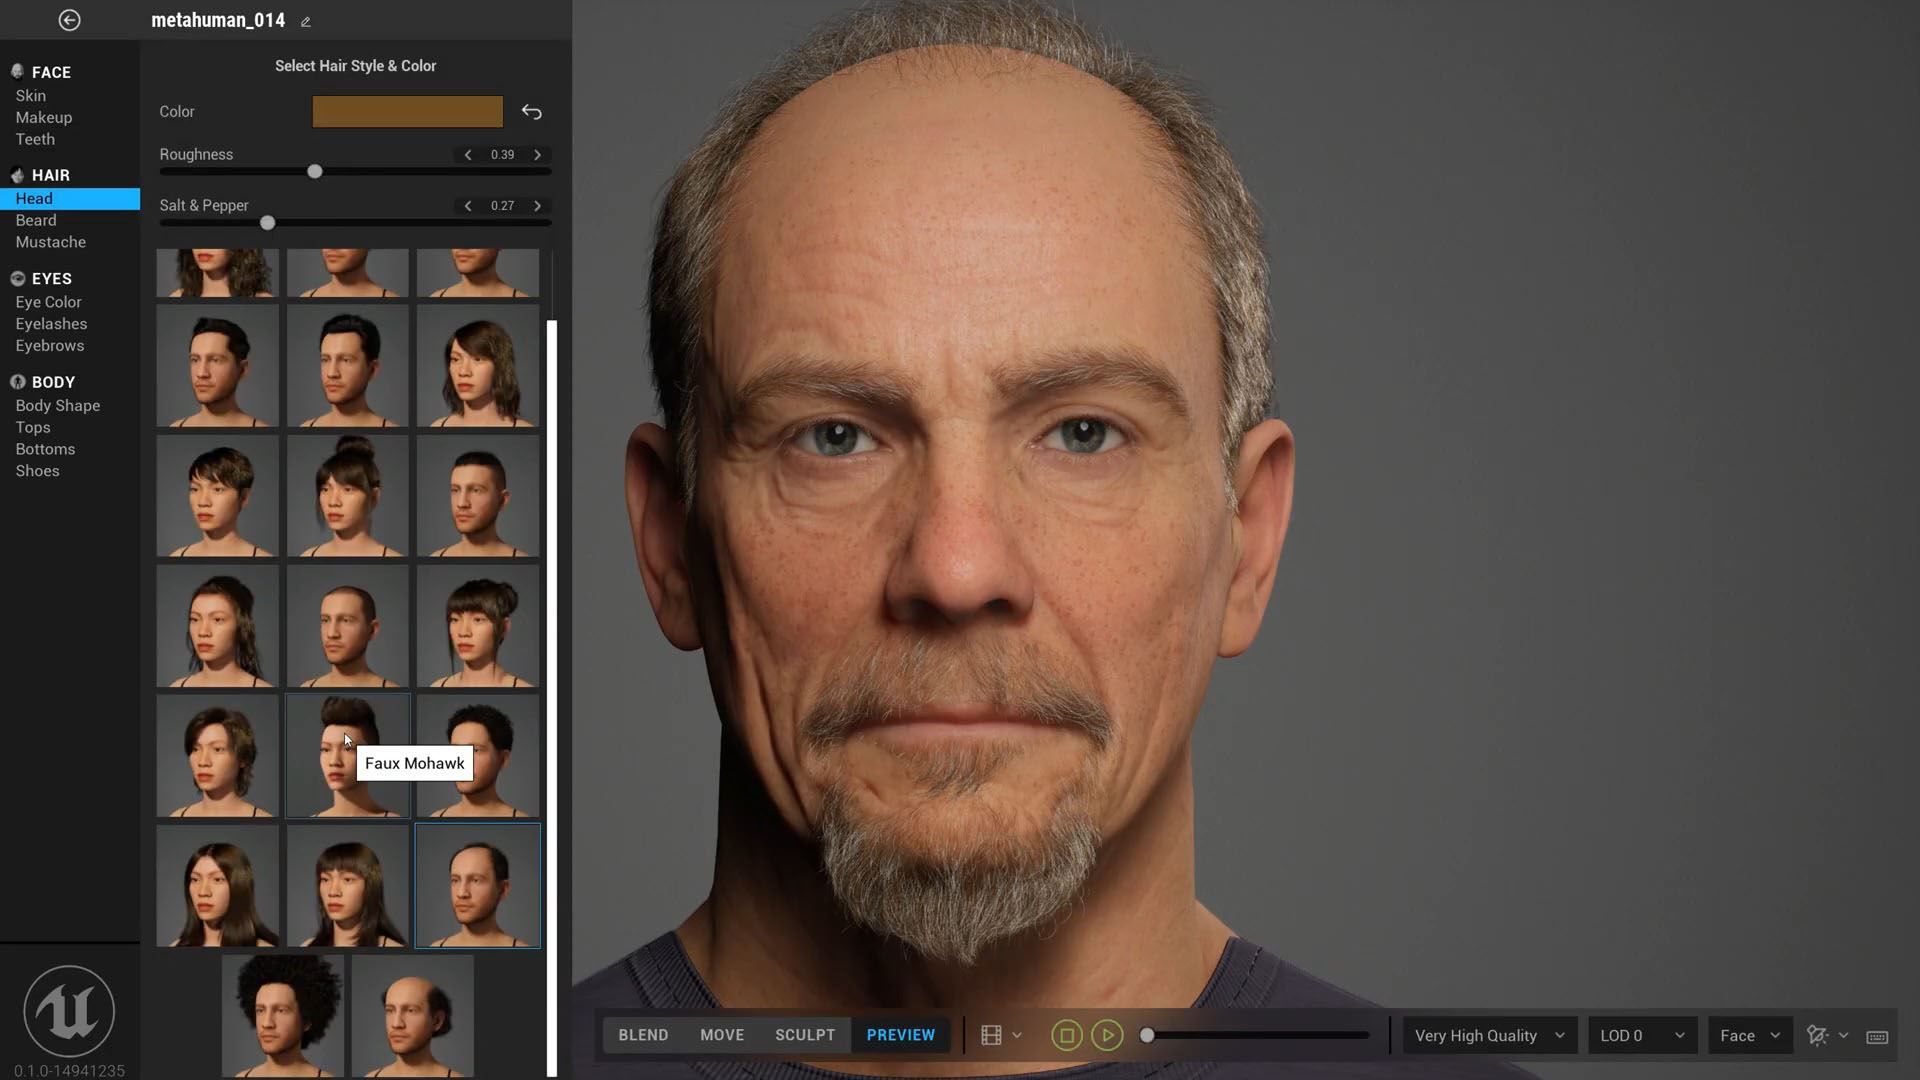Click the BODY category header
Image resolution: width=1920 pixels, height=1080 pixels.
point(53,383)
